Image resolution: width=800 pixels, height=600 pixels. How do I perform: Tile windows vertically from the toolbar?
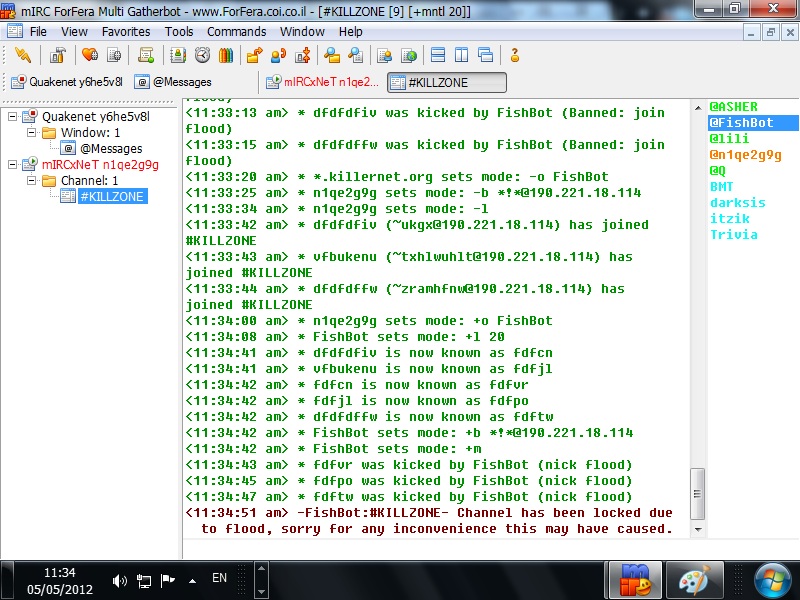(x=462, y=55)
